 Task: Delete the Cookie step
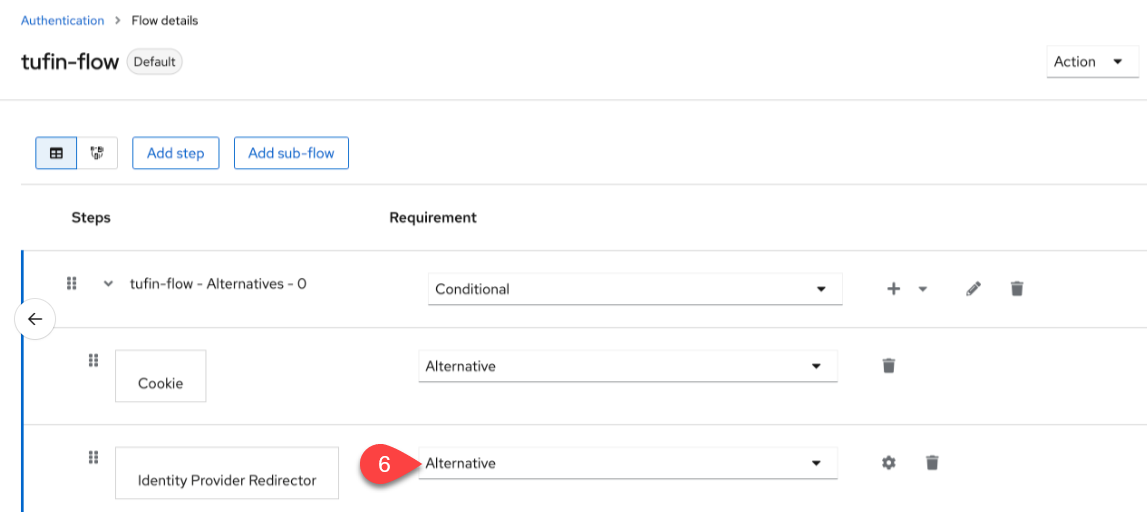(889, 366)
